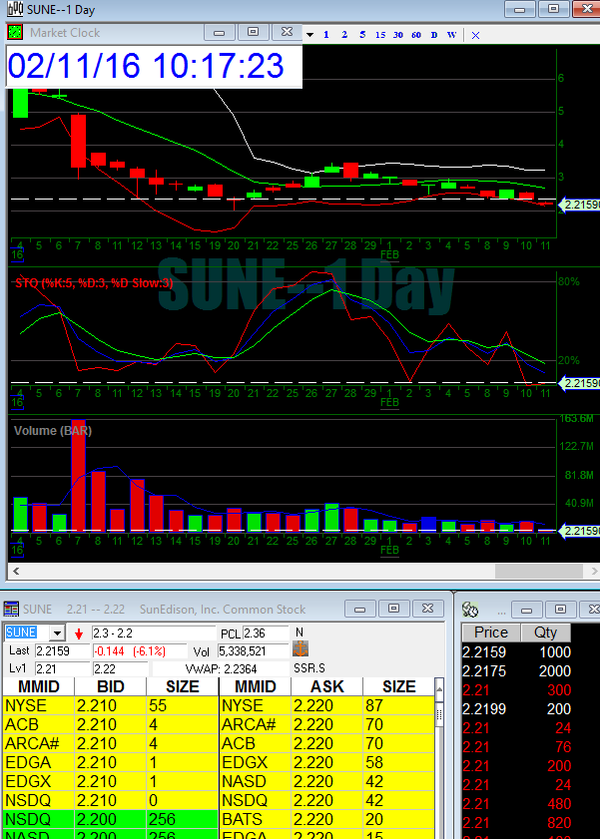Image resolution: width=600 pixels, height=839 pixels.
Task: Select the 2.2199 trade with qty 200
Action: pyautogui.click(x=517, y=709)
